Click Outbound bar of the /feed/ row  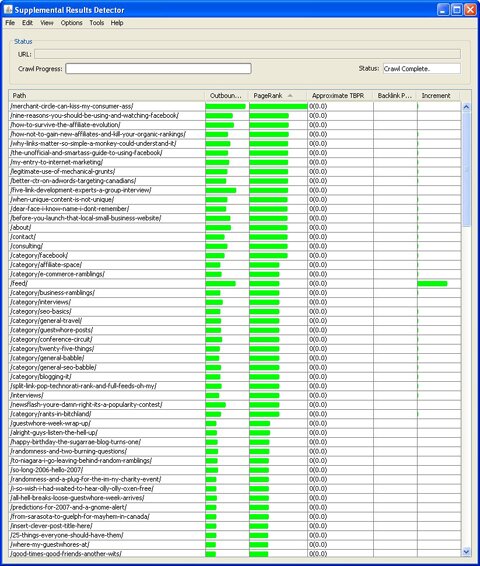(221, 284)
